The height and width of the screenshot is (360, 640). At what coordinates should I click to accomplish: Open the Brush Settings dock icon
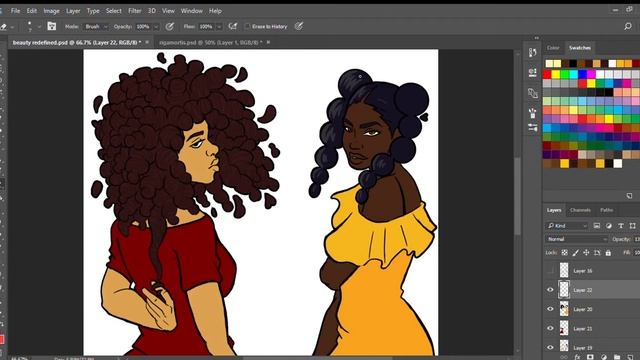coord(533,127)
